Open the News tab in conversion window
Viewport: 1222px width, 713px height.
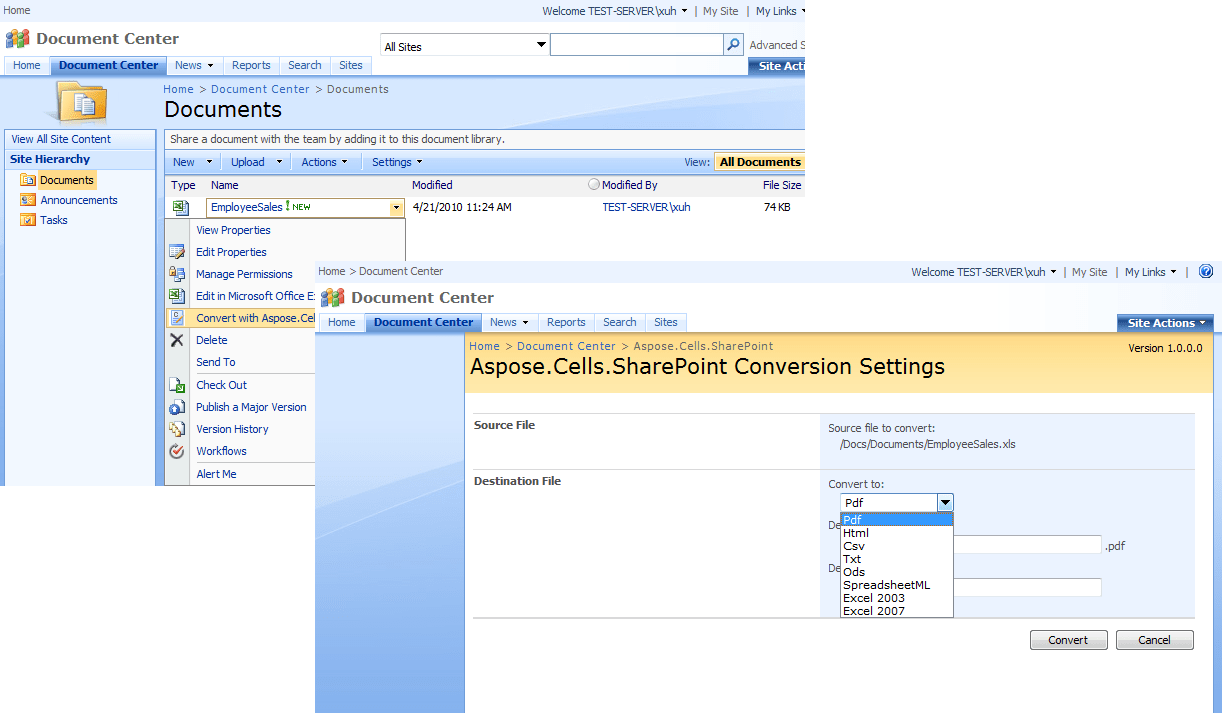(x=510, y=322)
